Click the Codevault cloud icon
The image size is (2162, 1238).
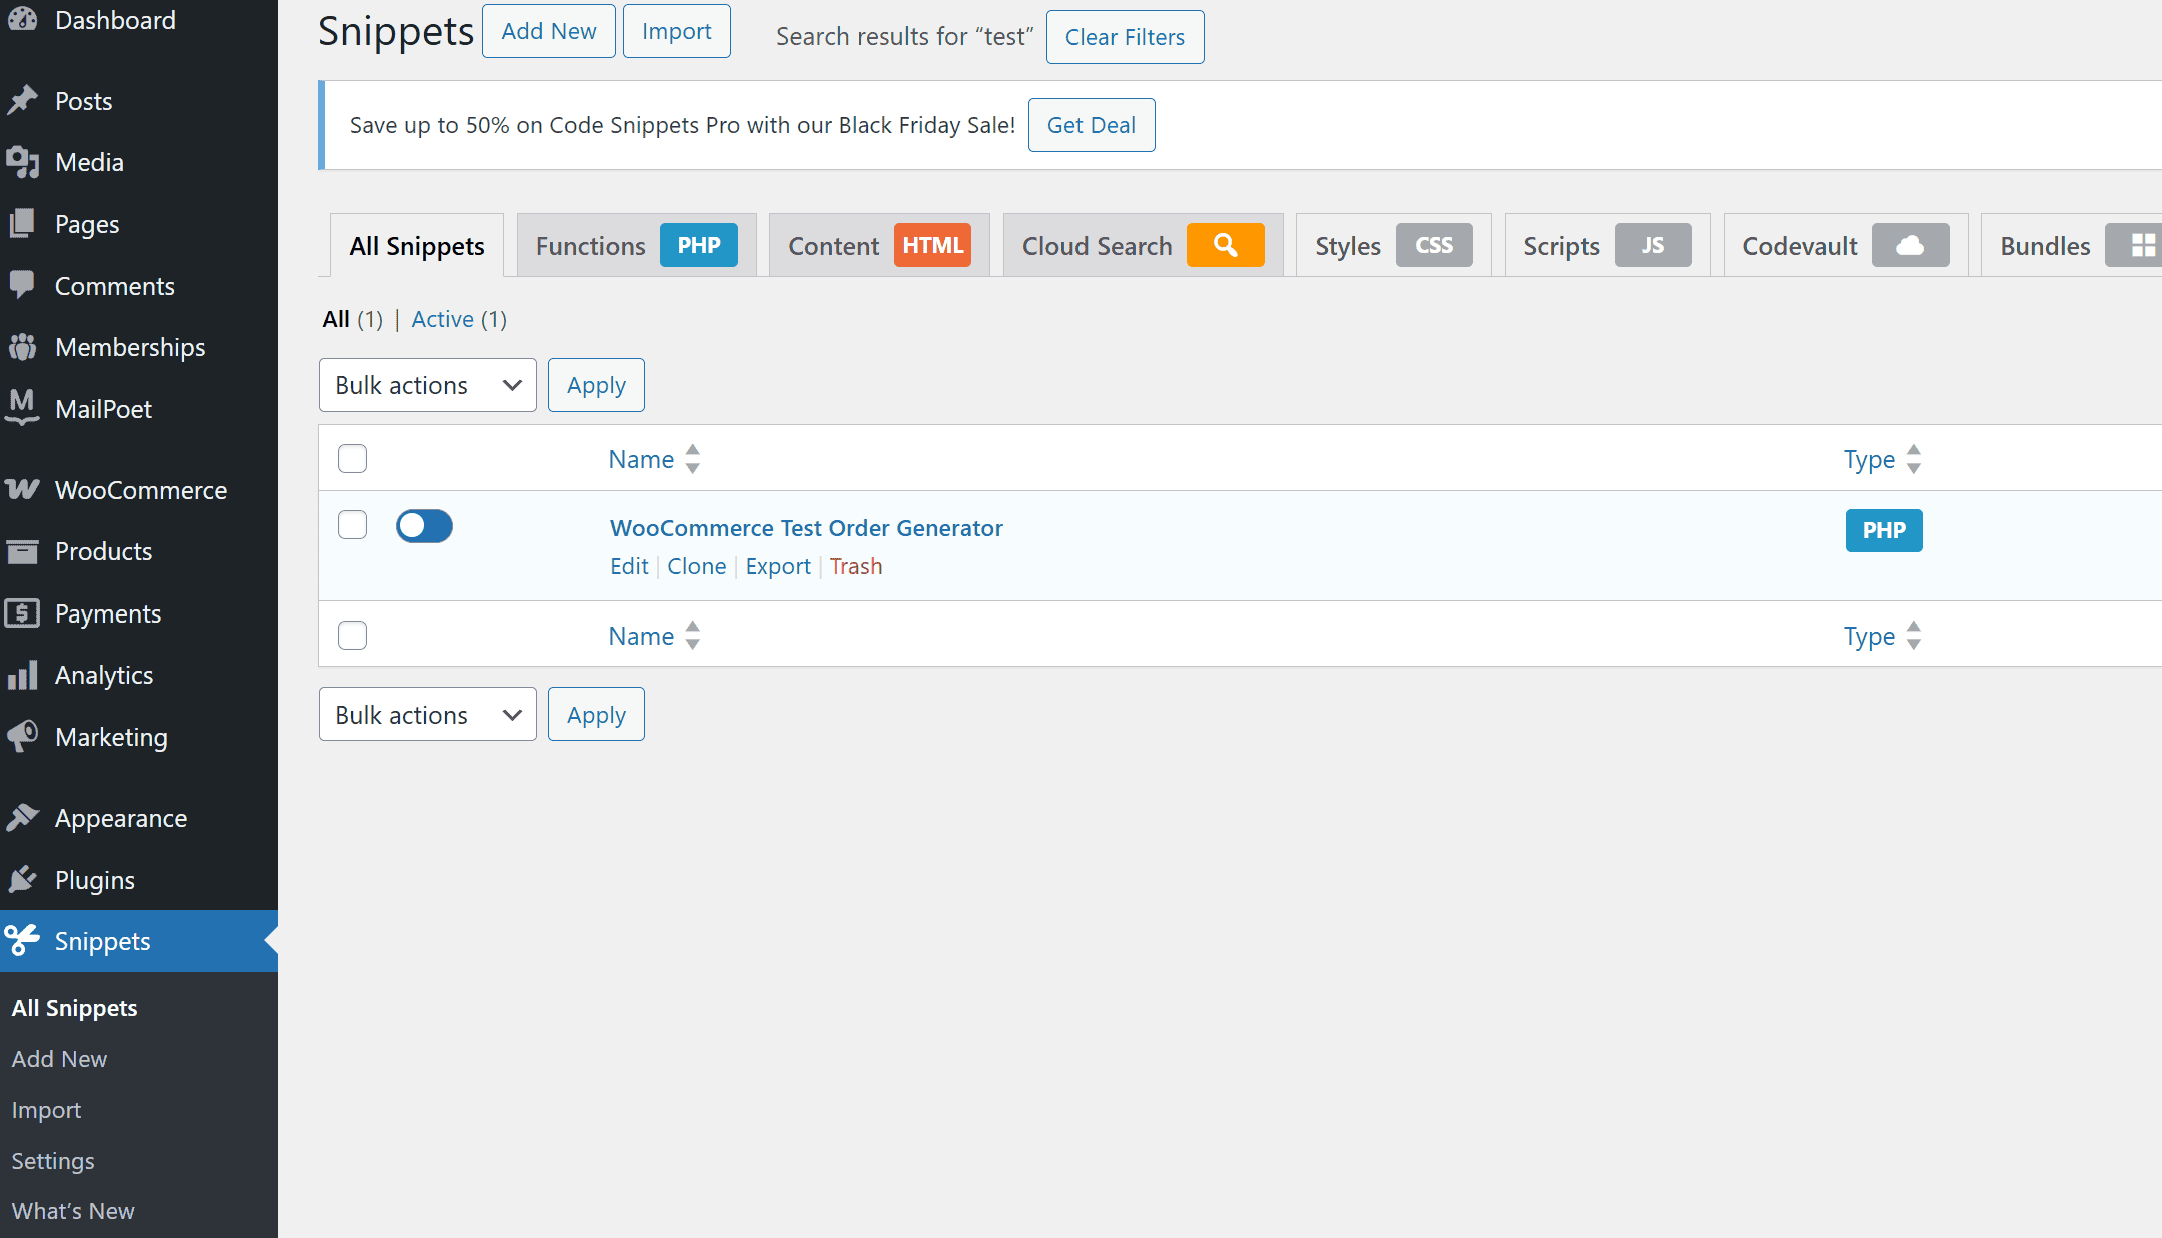point(1909,245)
